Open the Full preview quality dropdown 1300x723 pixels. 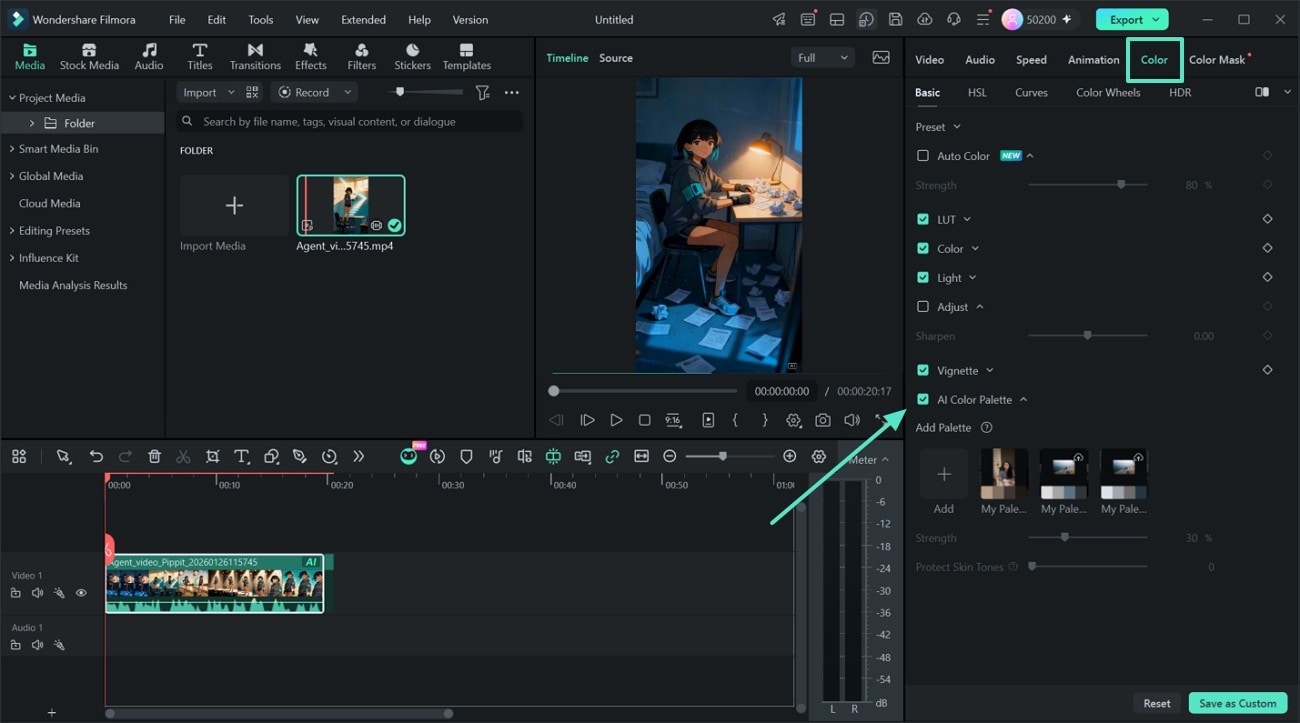click(x=823, y=58)
